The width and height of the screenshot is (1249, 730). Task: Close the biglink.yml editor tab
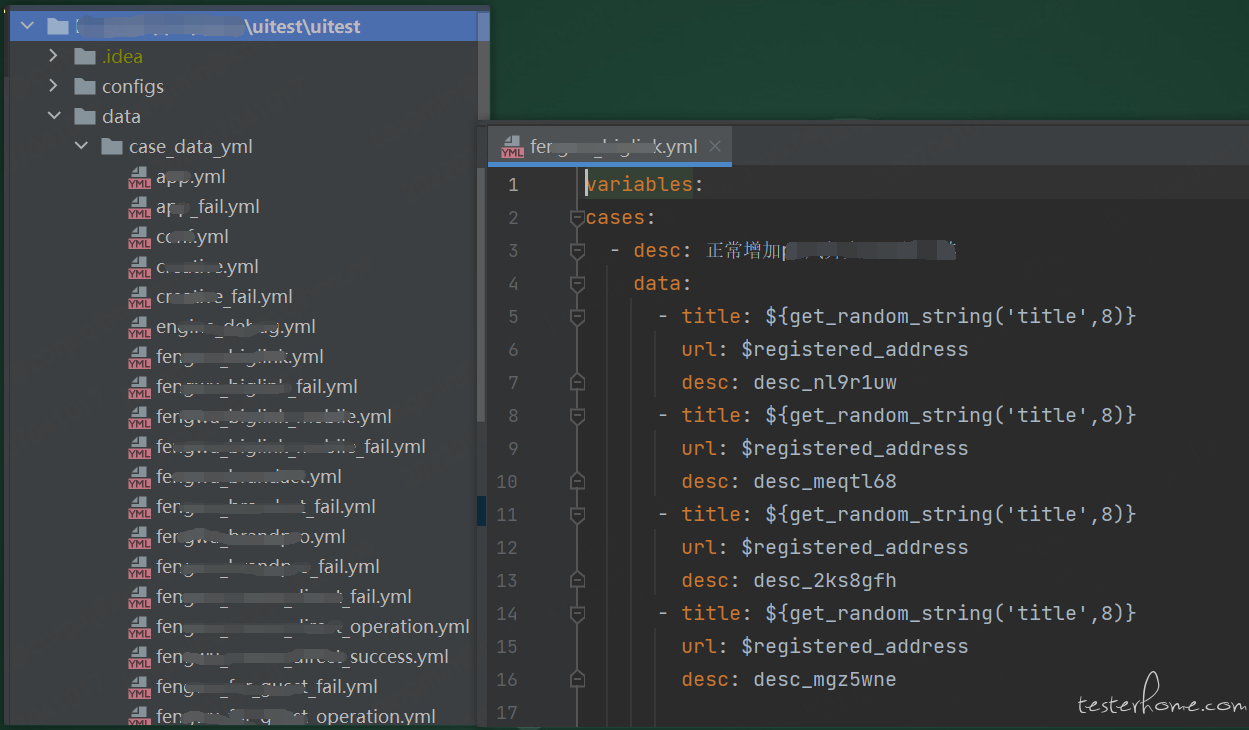click(x=714, y=147)
